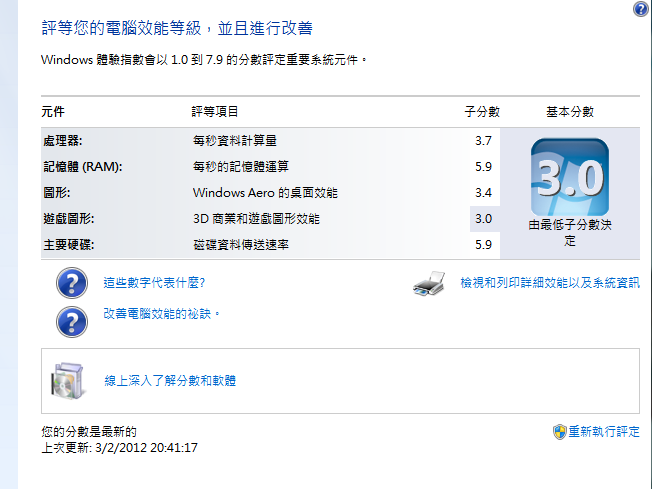
Task: Click 重新執行評定 to rerun assessment
Action: tap(604, 432)
